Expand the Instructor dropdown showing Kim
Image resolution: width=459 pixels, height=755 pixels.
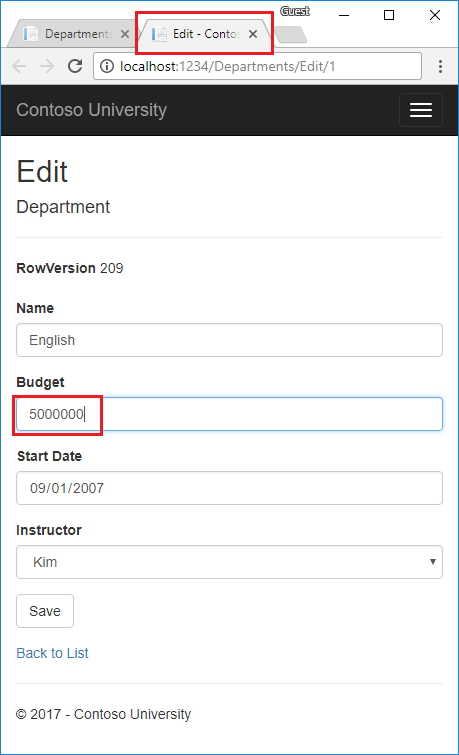click(229, 562)
